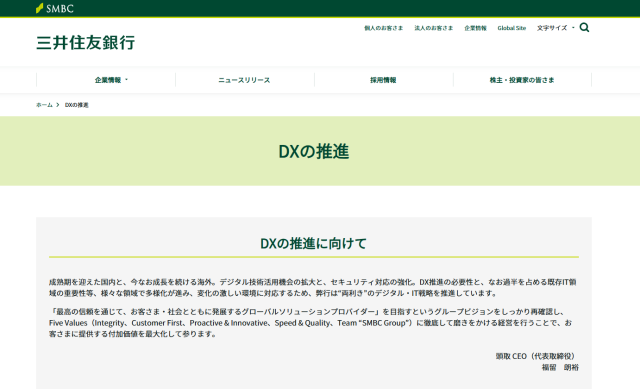
Task: Click DXの推進 breadcrumb text
Action: click(76, 105)
